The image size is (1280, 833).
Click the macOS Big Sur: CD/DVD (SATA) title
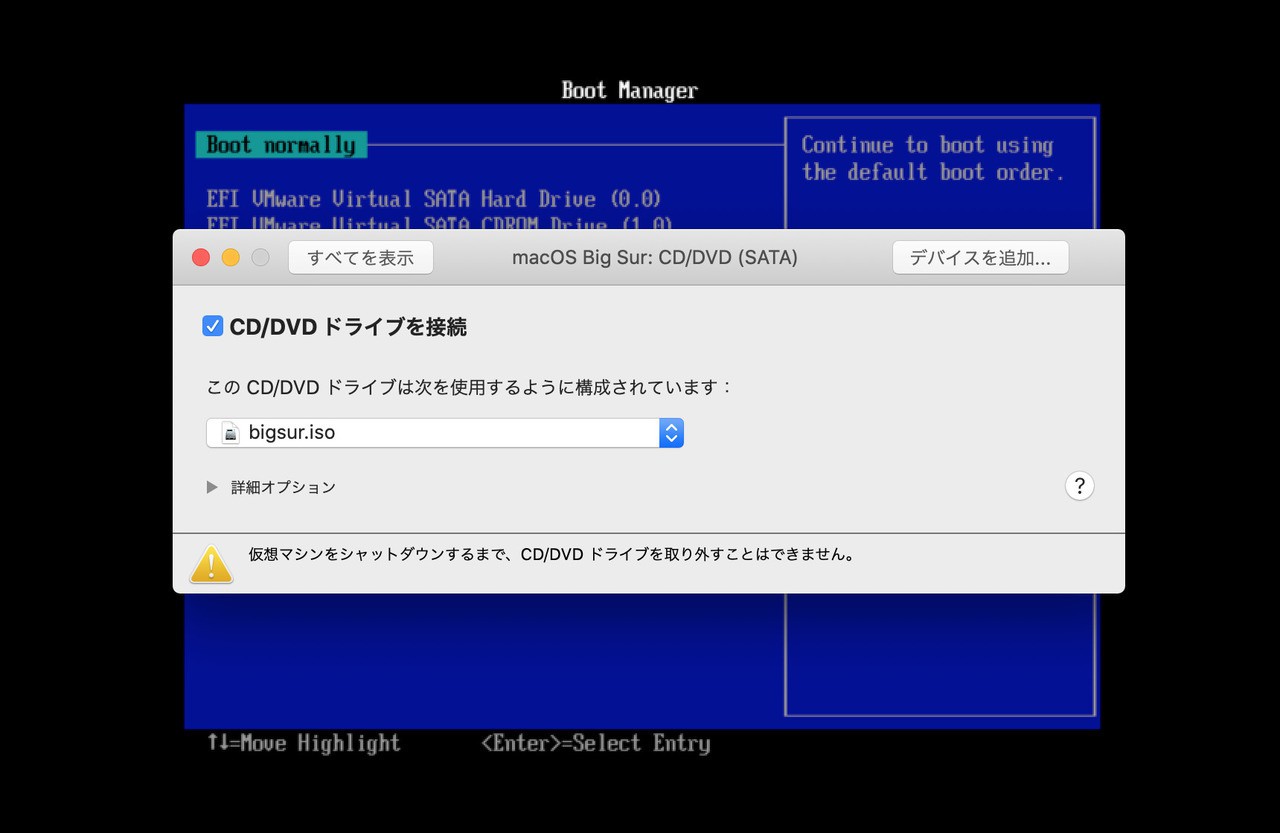click(x=655, y=257)
